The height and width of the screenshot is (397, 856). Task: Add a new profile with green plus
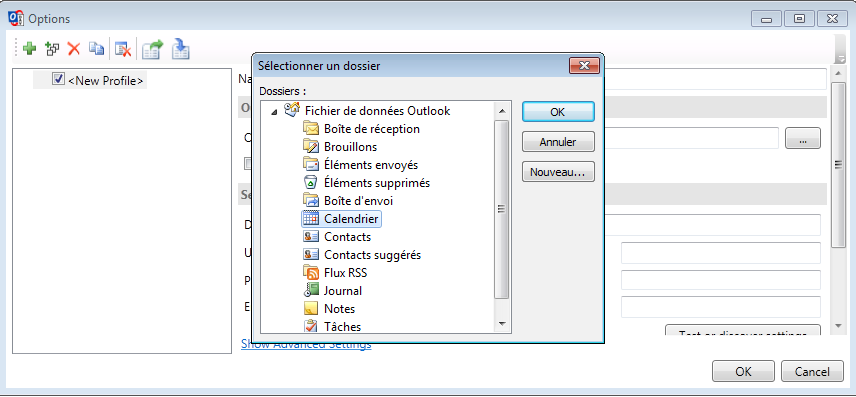29,49
